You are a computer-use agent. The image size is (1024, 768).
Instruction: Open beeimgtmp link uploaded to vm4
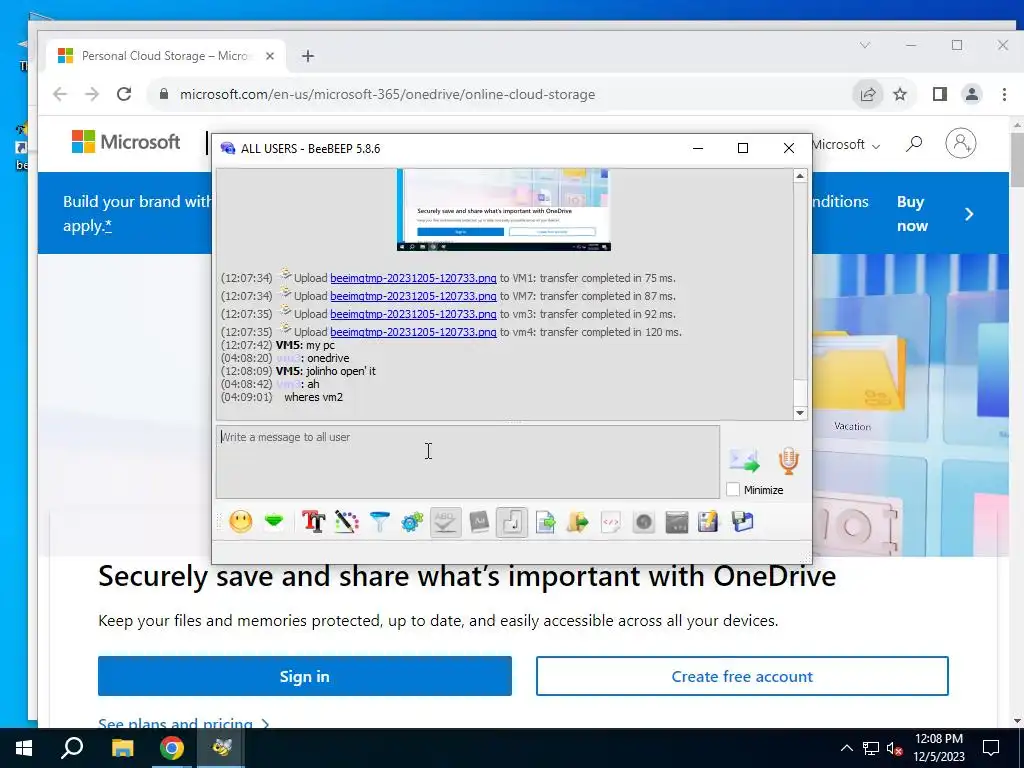click(413, 332)
